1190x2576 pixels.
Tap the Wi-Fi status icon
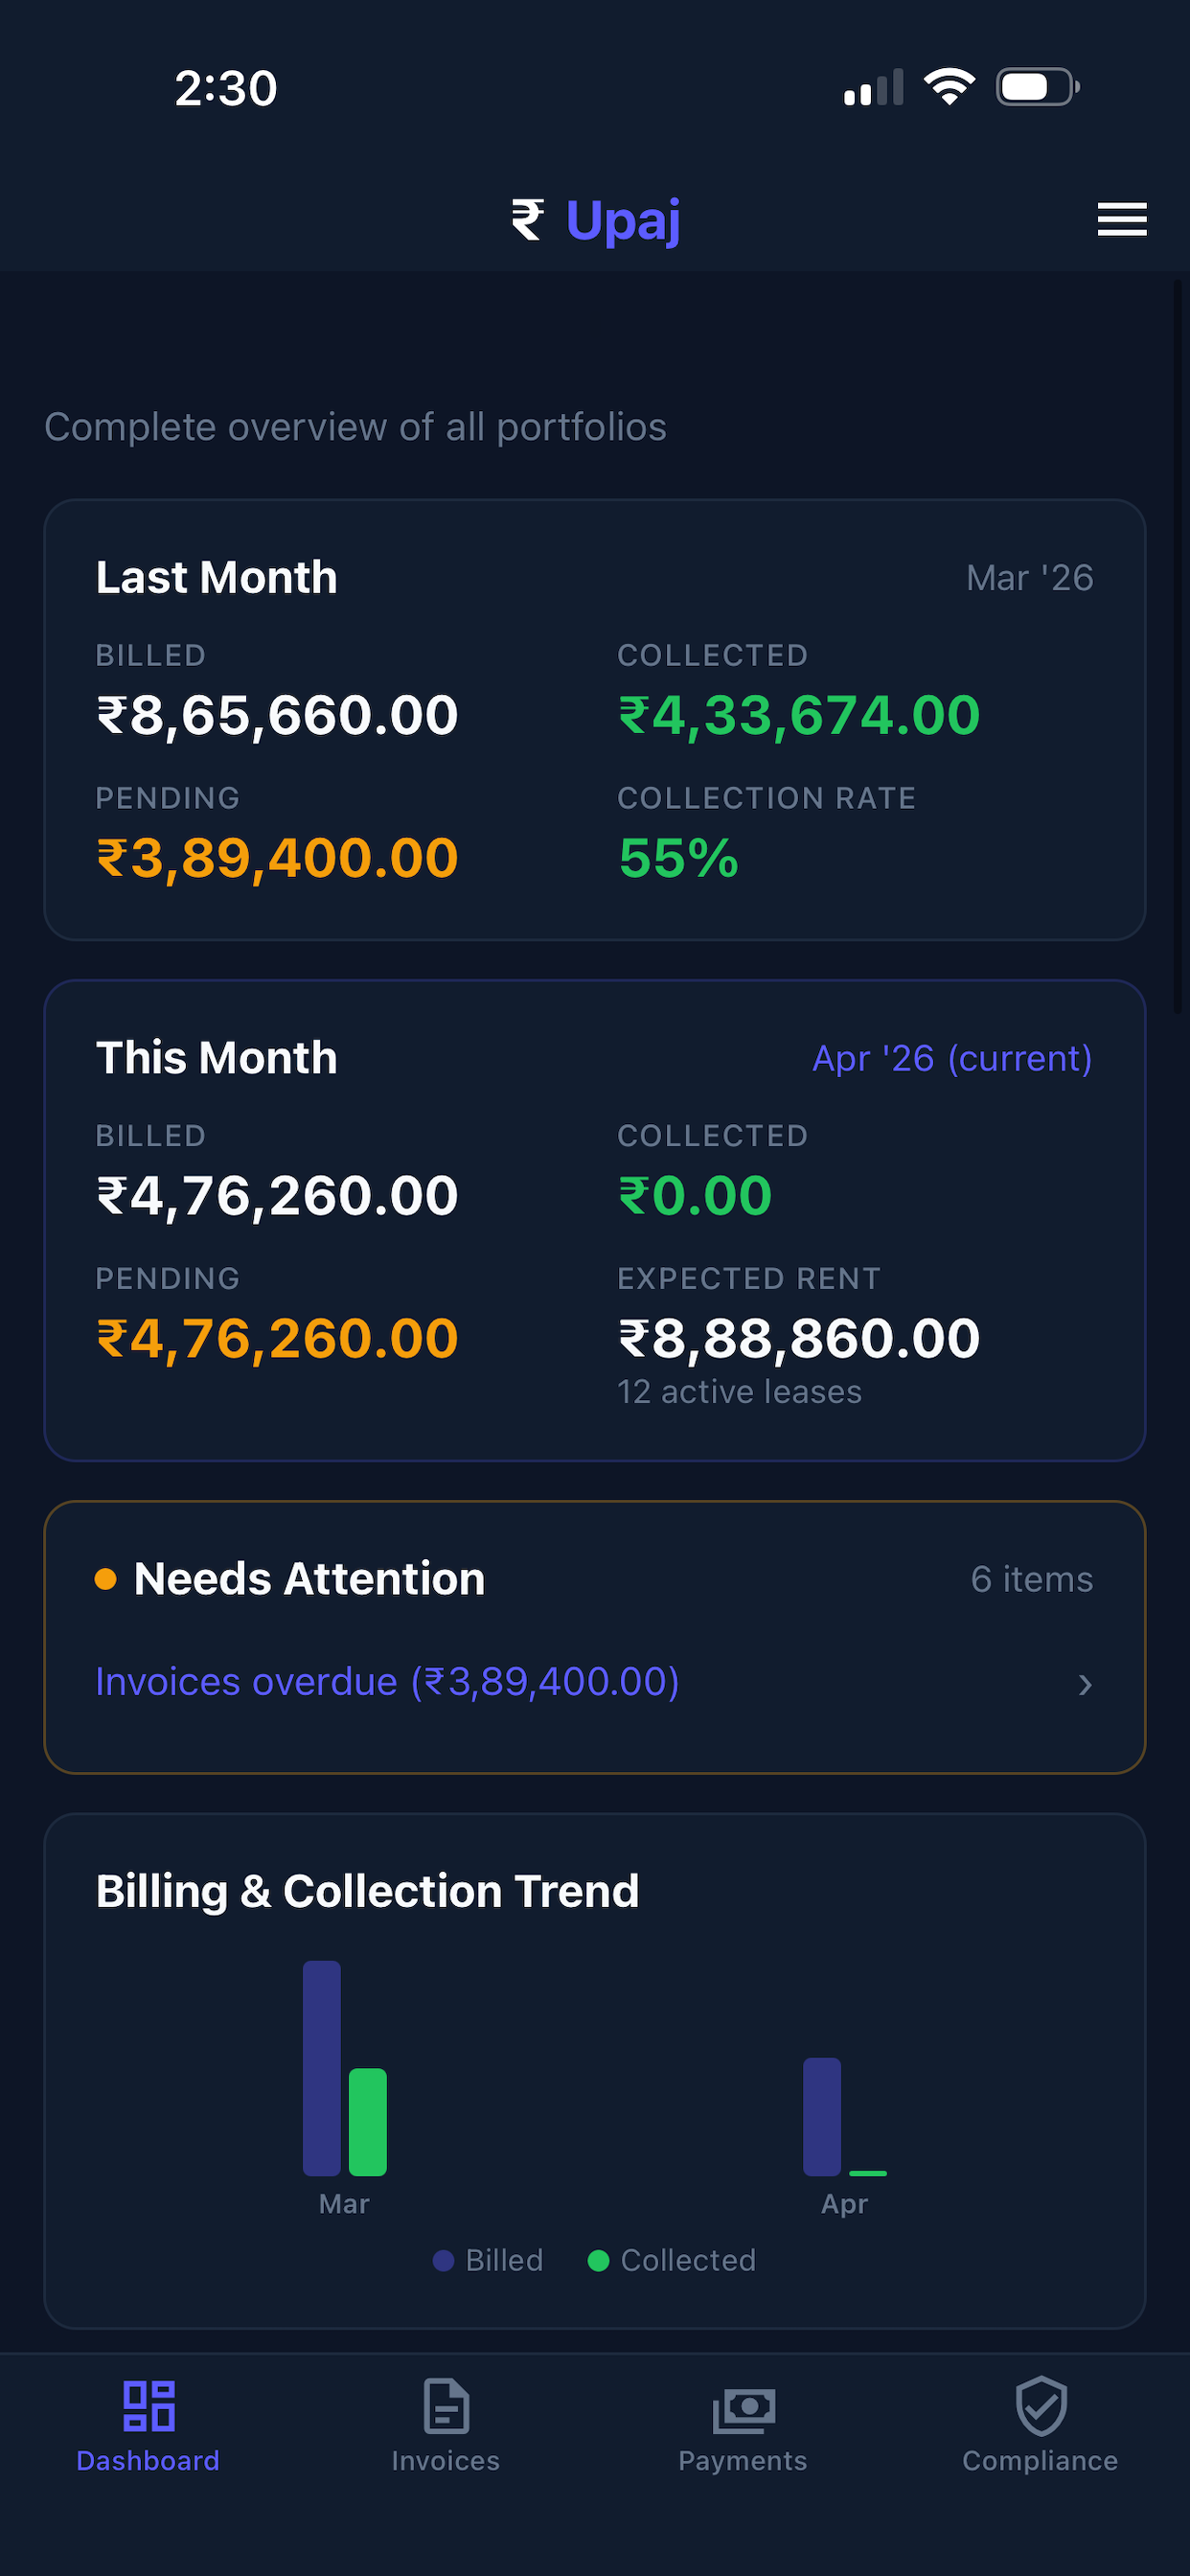[949, 87]
